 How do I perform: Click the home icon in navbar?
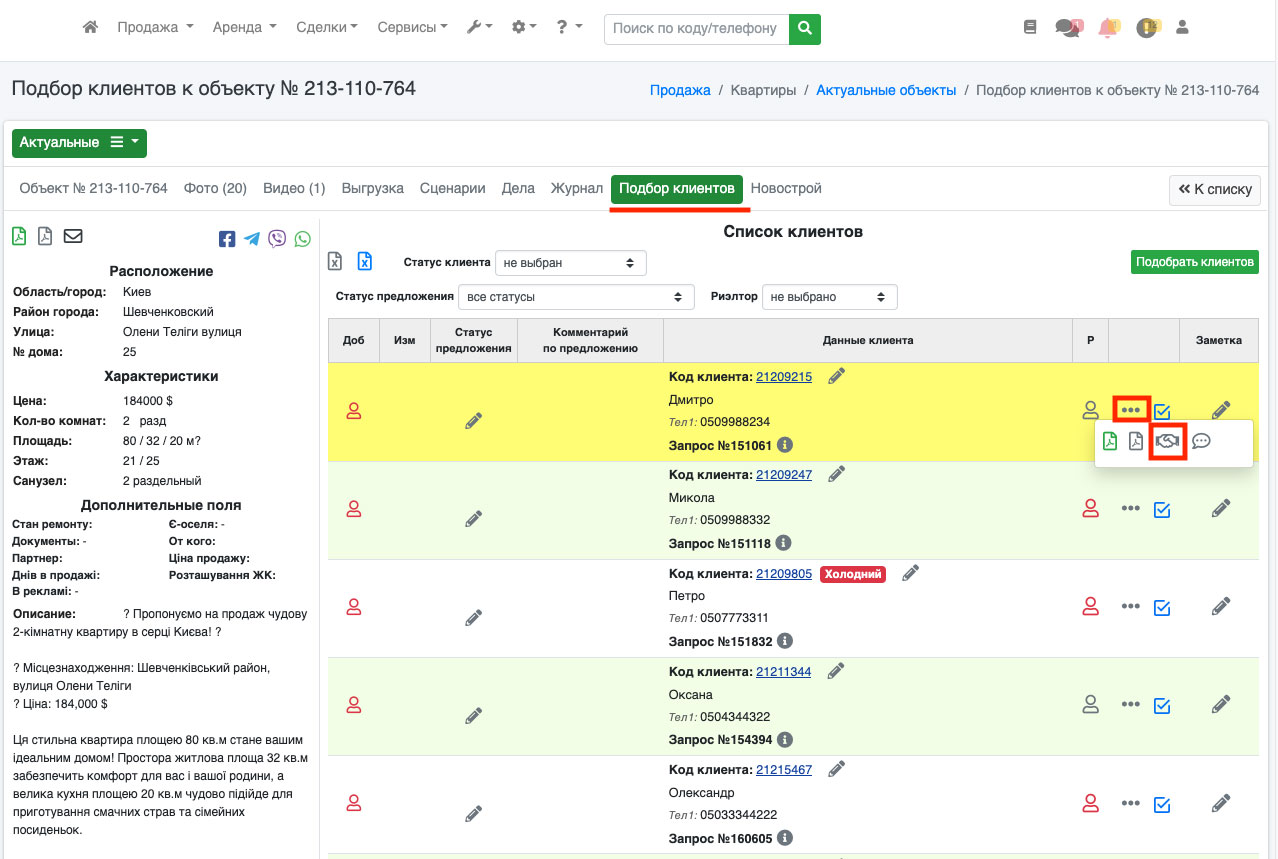click(x=90, y=28)
